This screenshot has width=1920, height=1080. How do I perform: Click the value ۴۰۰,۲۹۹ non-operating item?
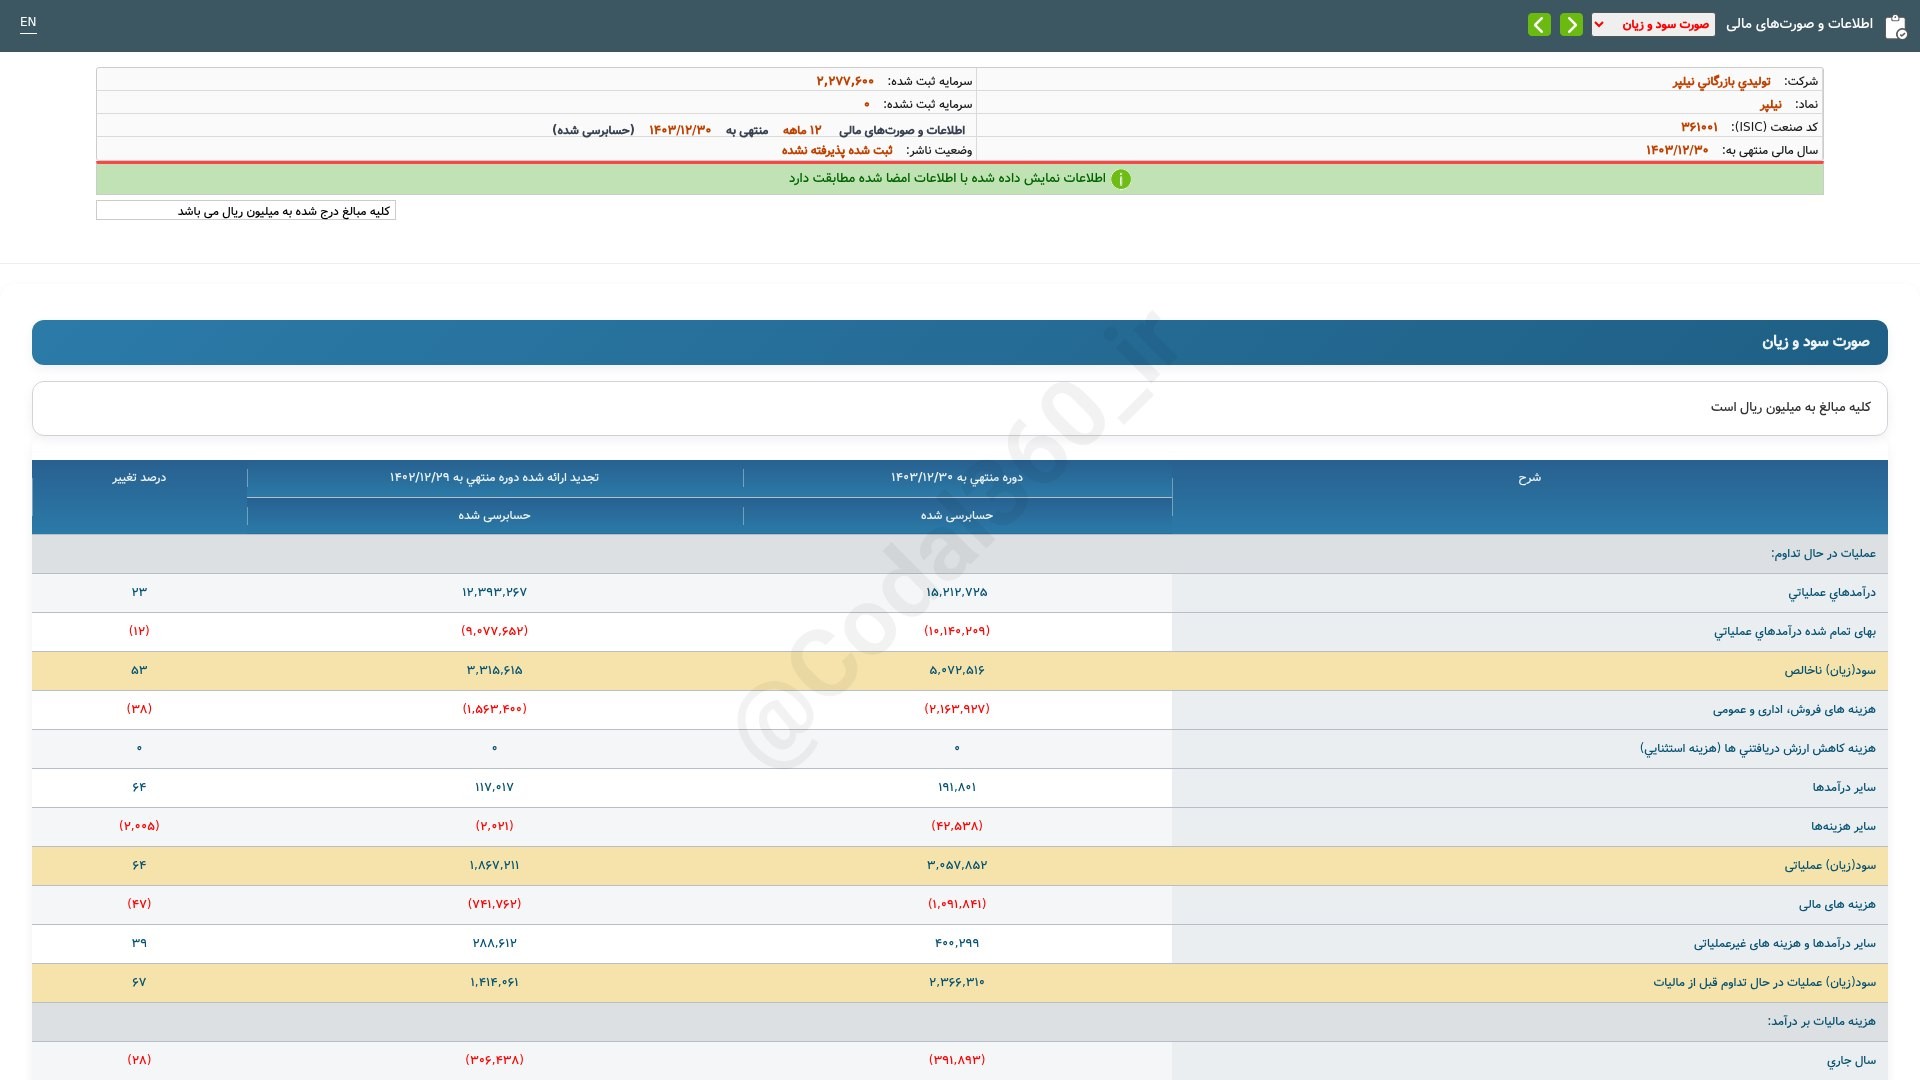(x=957, y=943)
